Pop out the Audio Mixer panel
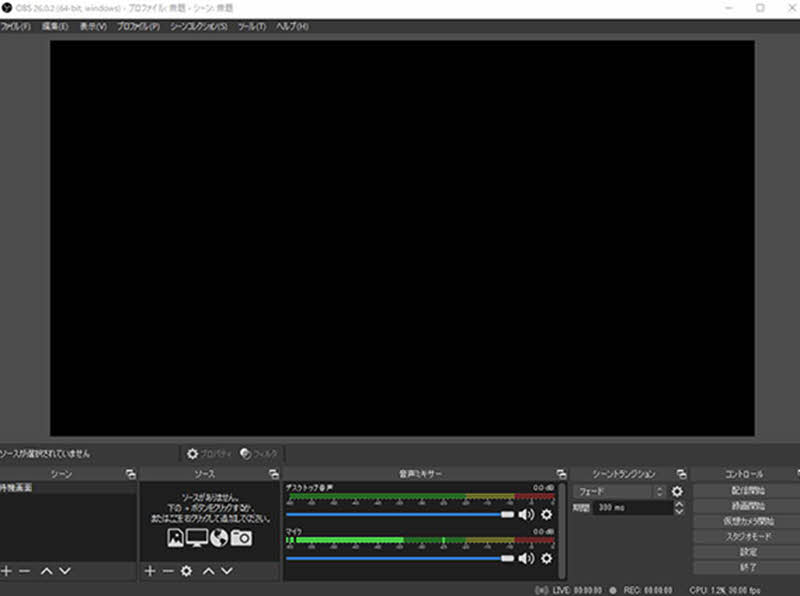 [x=558, y=473]
